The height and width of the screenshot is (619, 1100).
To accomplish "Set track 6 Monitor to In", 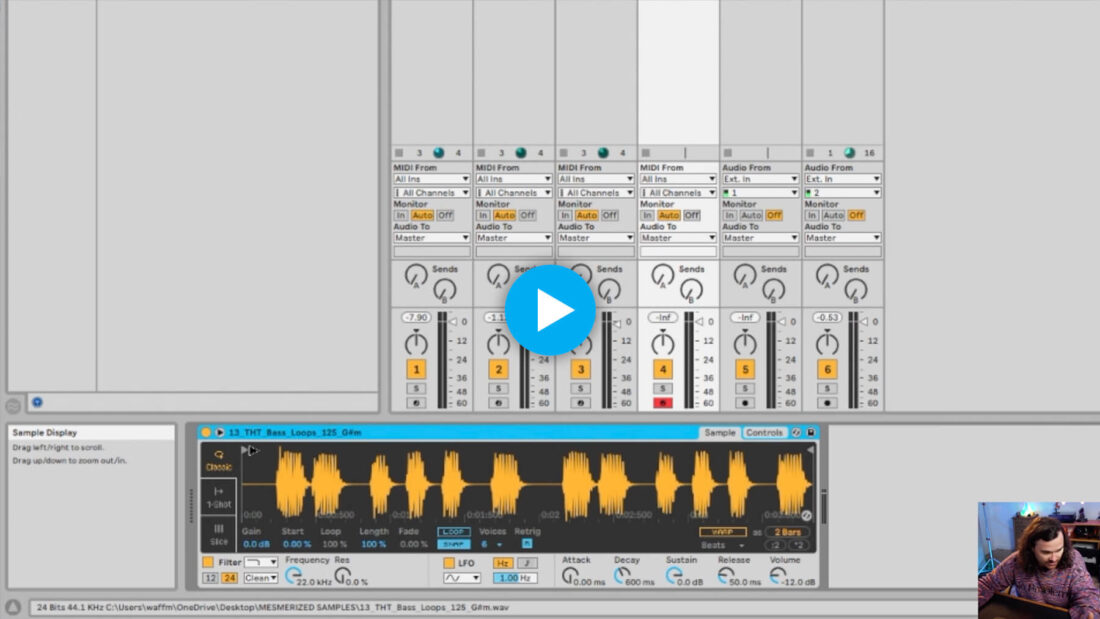I will point(812,215).
